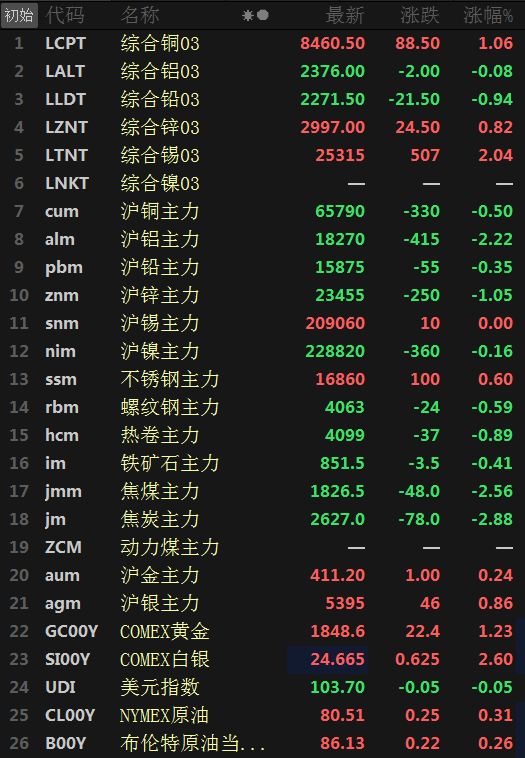Screen dimensions: 525x758
Task: Select 沪铝主力 row name
Action: point(160,240)
